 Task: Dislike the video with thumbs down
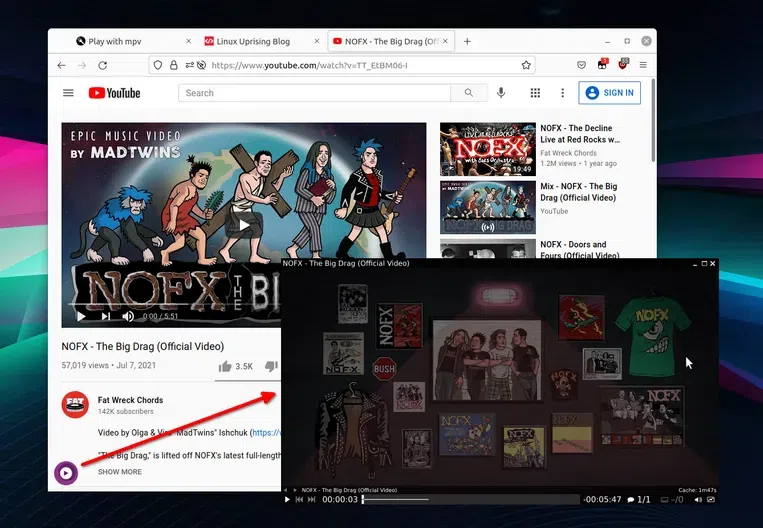pyautogui.click(x=272, y=366)
